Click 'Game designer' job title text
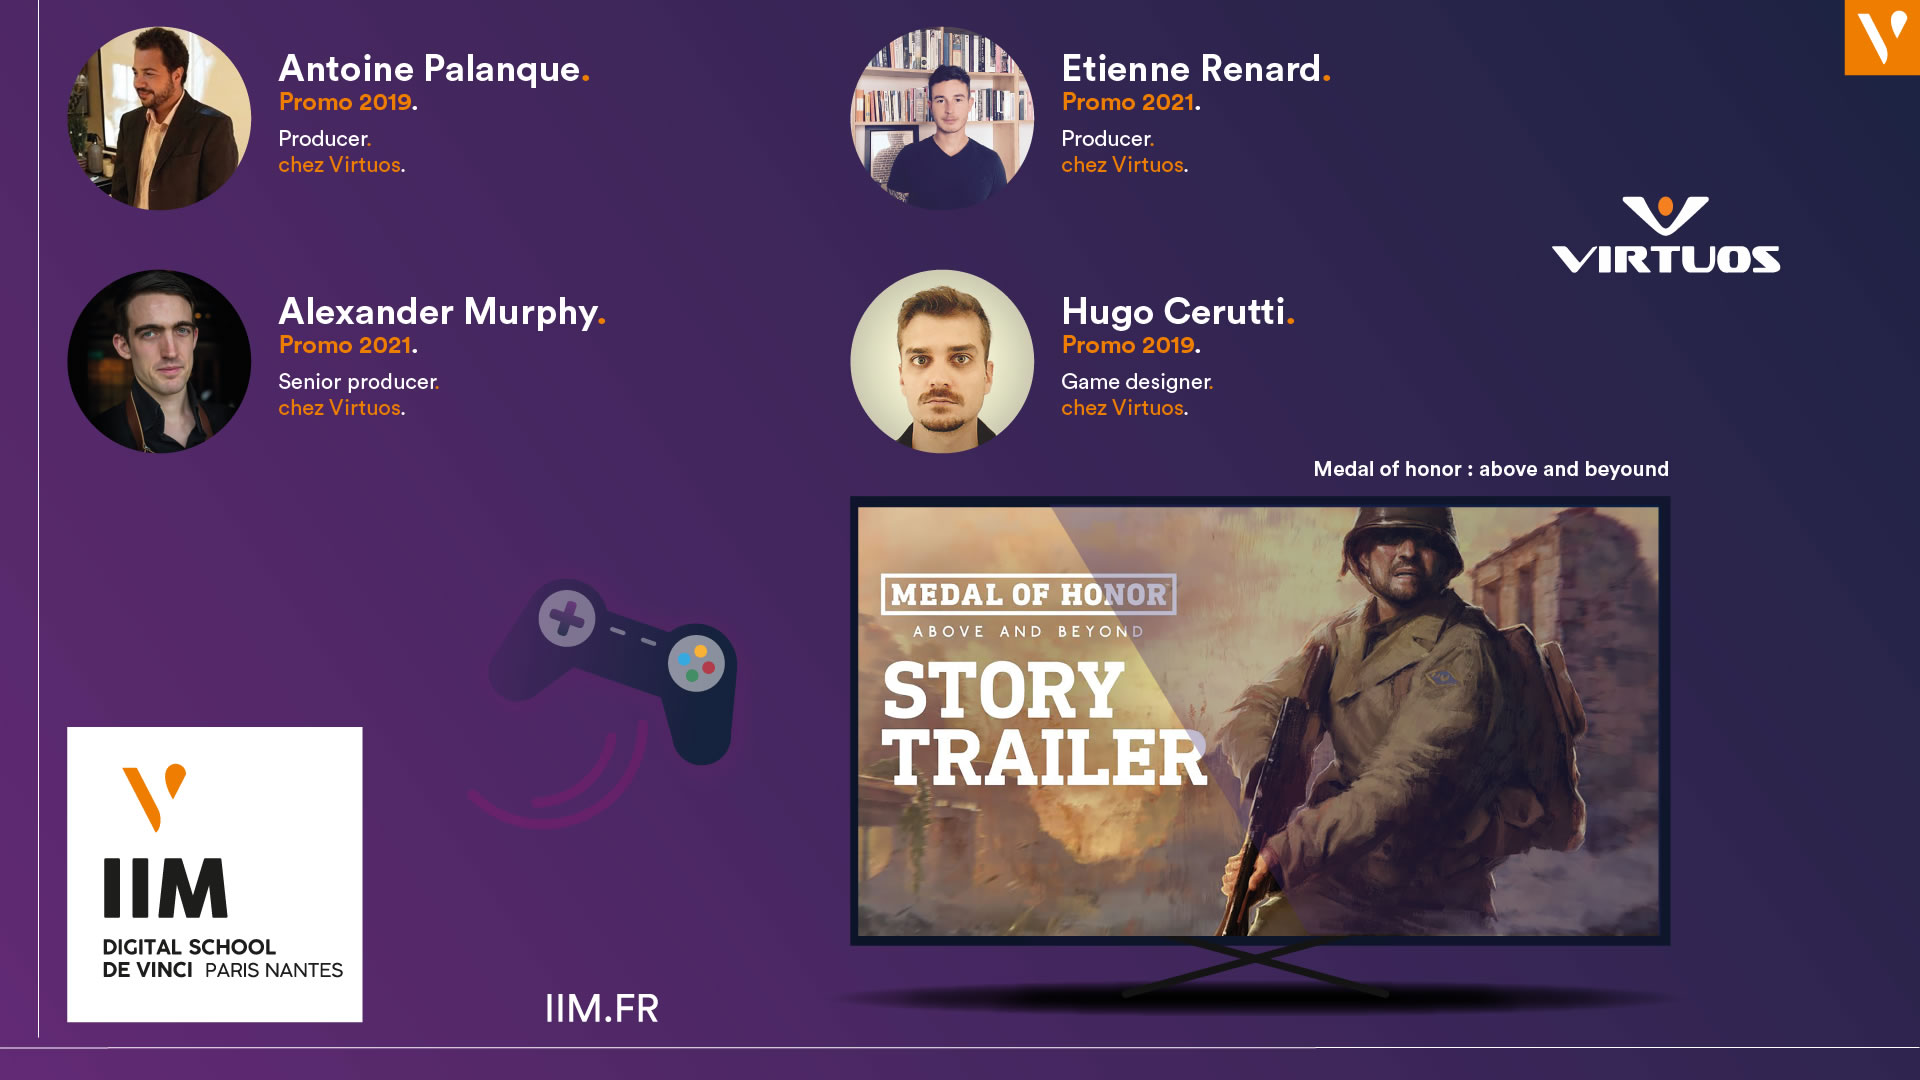The image size is (1920, 1080). tap(1136, 382)
